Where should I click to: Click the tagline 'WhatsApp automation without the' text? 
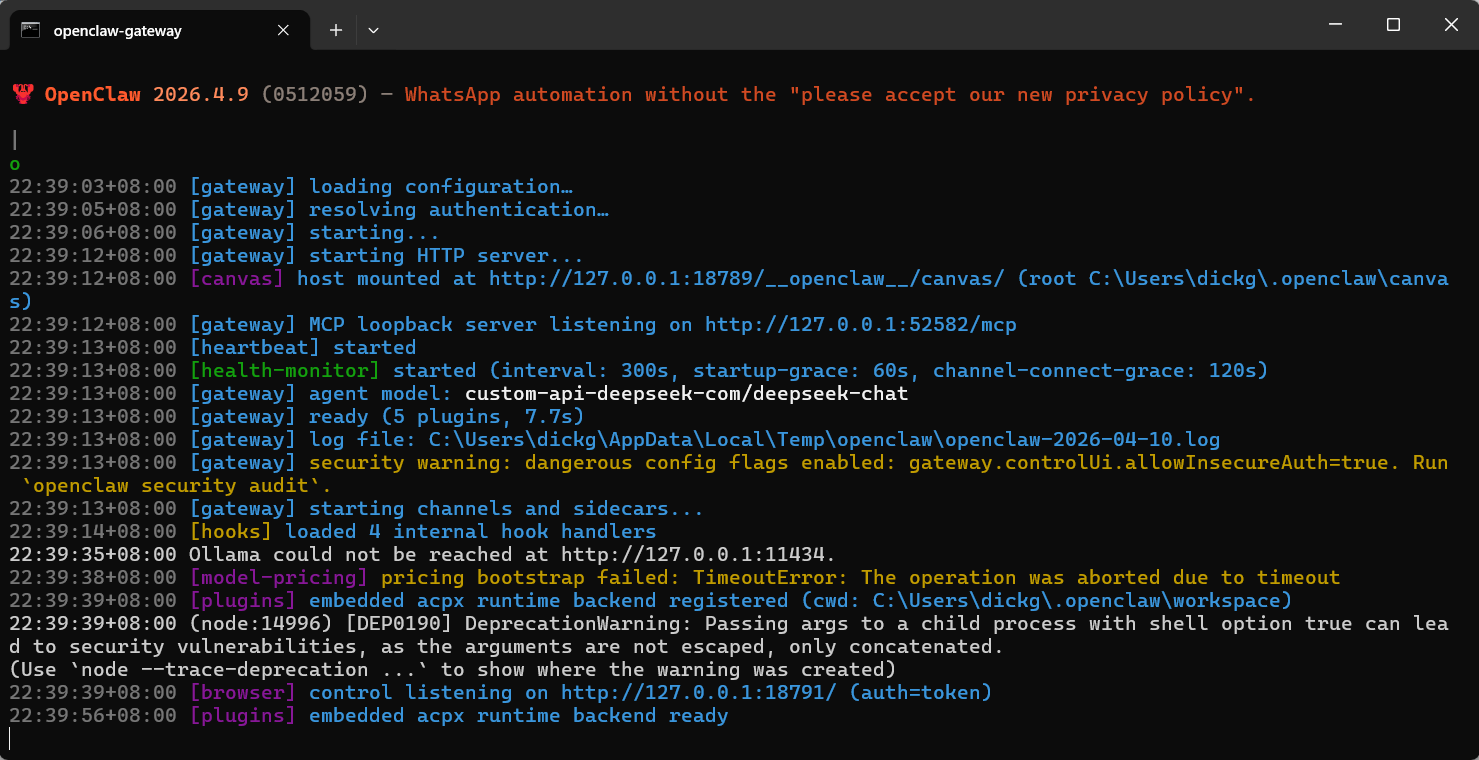click(x=590, y=95)
